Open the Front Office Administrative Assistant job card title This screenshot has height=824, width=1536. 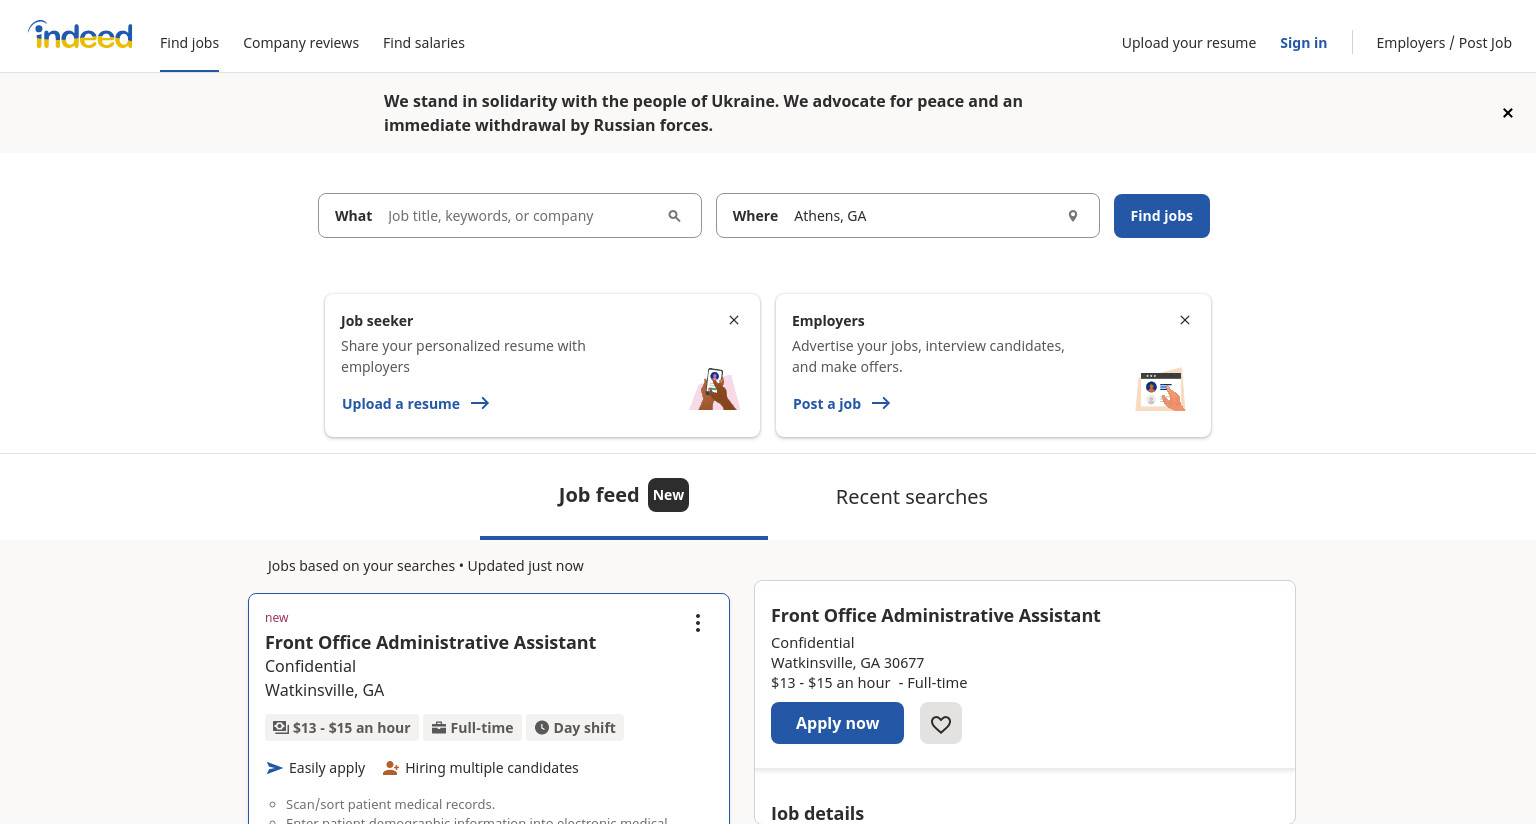(x=430, y=643)
